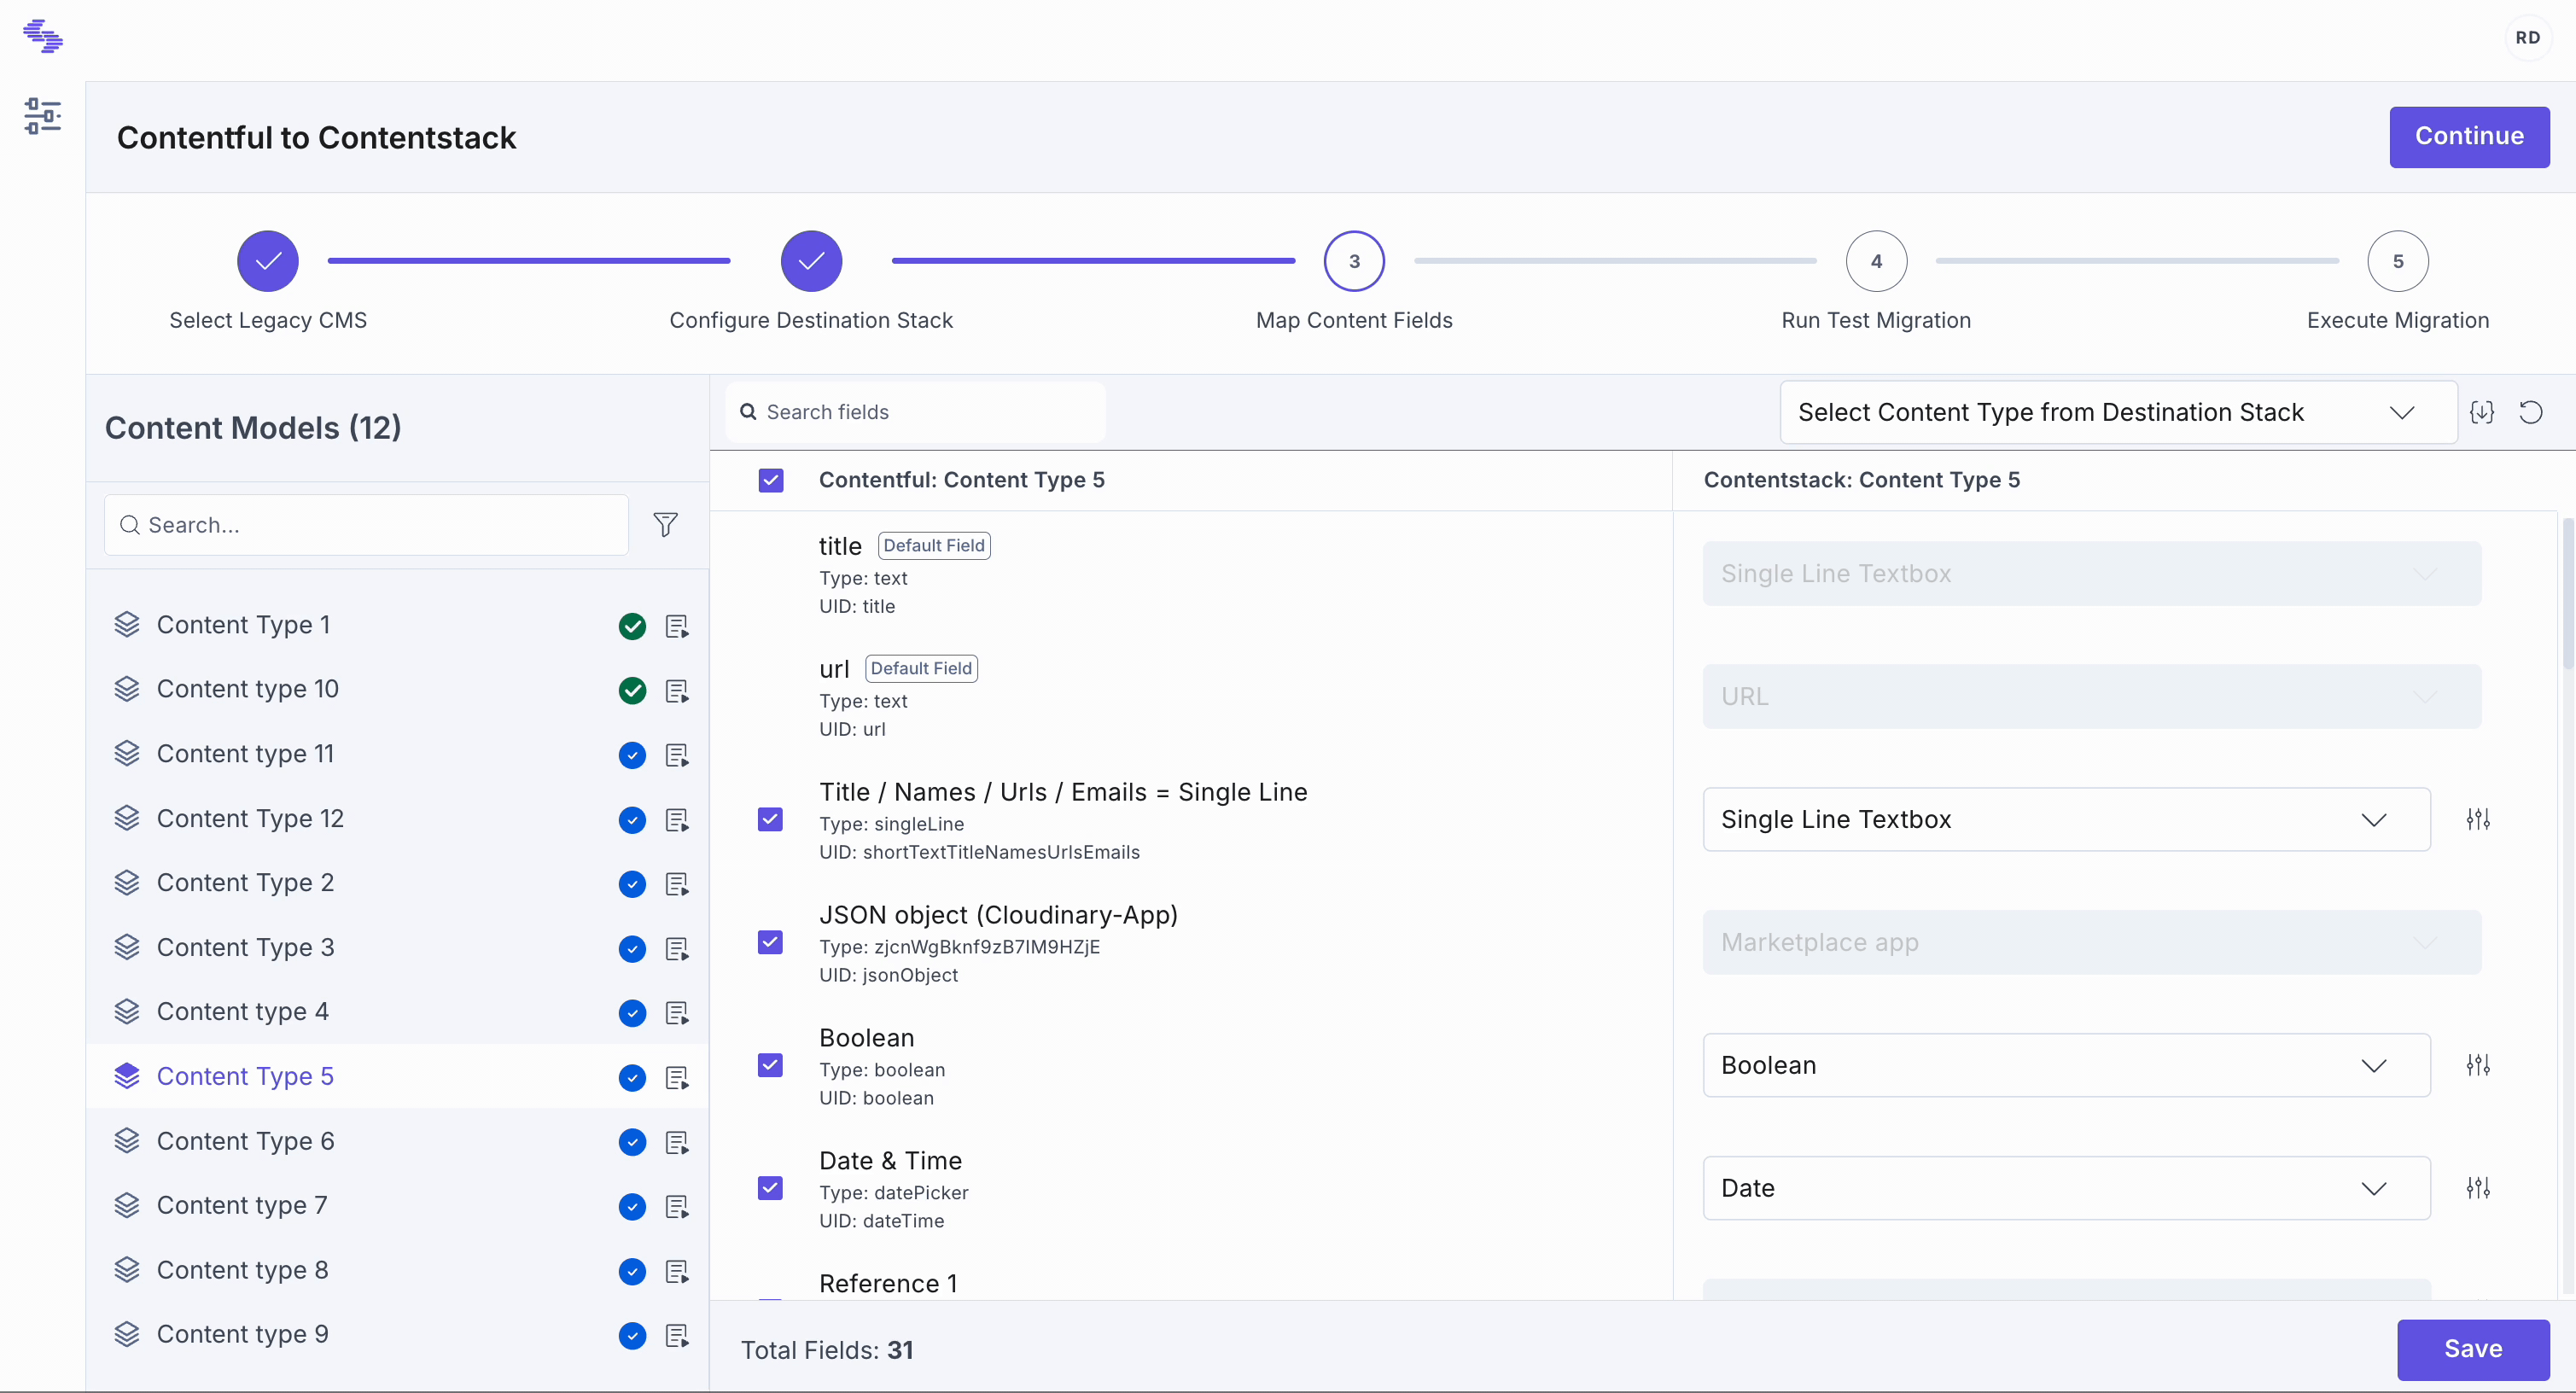Screen dimensions: 2576x1393
Task: Open advanced settings for Boolean field
Action: [x=2478, y=1065]
